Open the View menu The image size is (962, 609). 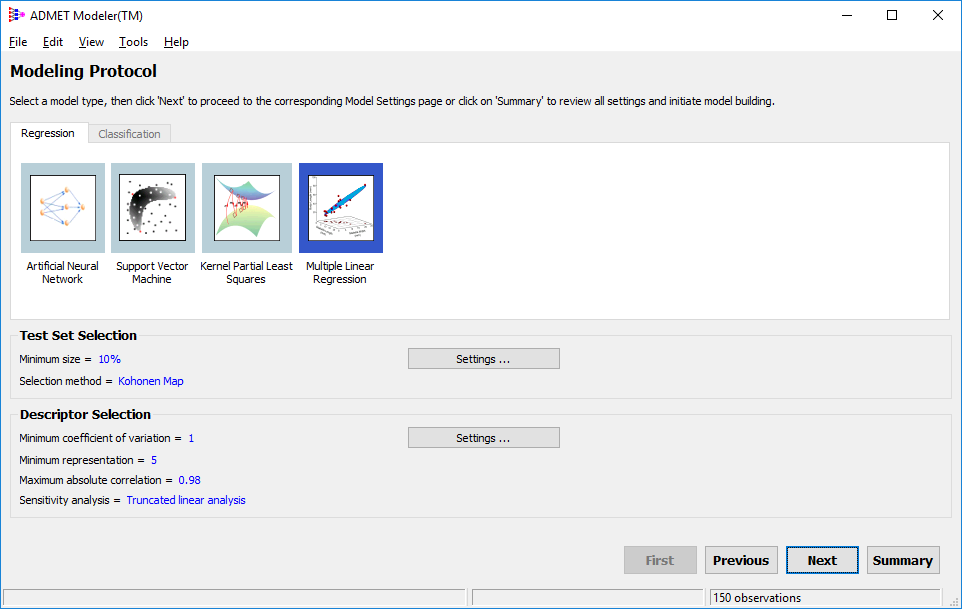[91, 42]
